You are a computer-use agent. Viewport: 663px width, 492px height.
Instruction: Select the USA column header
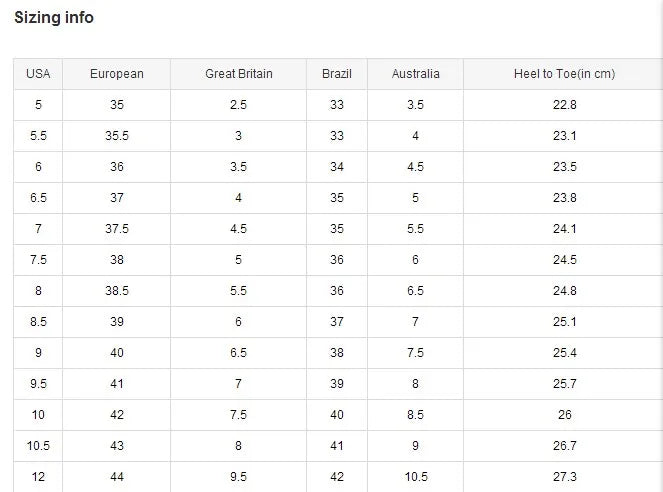38,74
